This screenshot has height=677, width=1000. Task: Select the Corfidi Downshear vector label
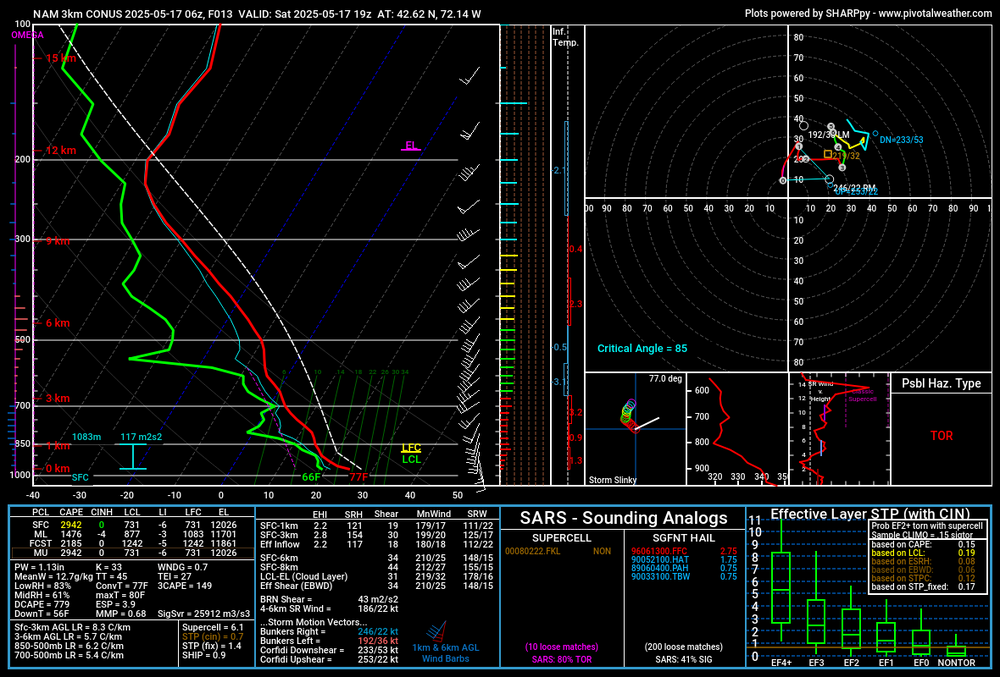302,650
